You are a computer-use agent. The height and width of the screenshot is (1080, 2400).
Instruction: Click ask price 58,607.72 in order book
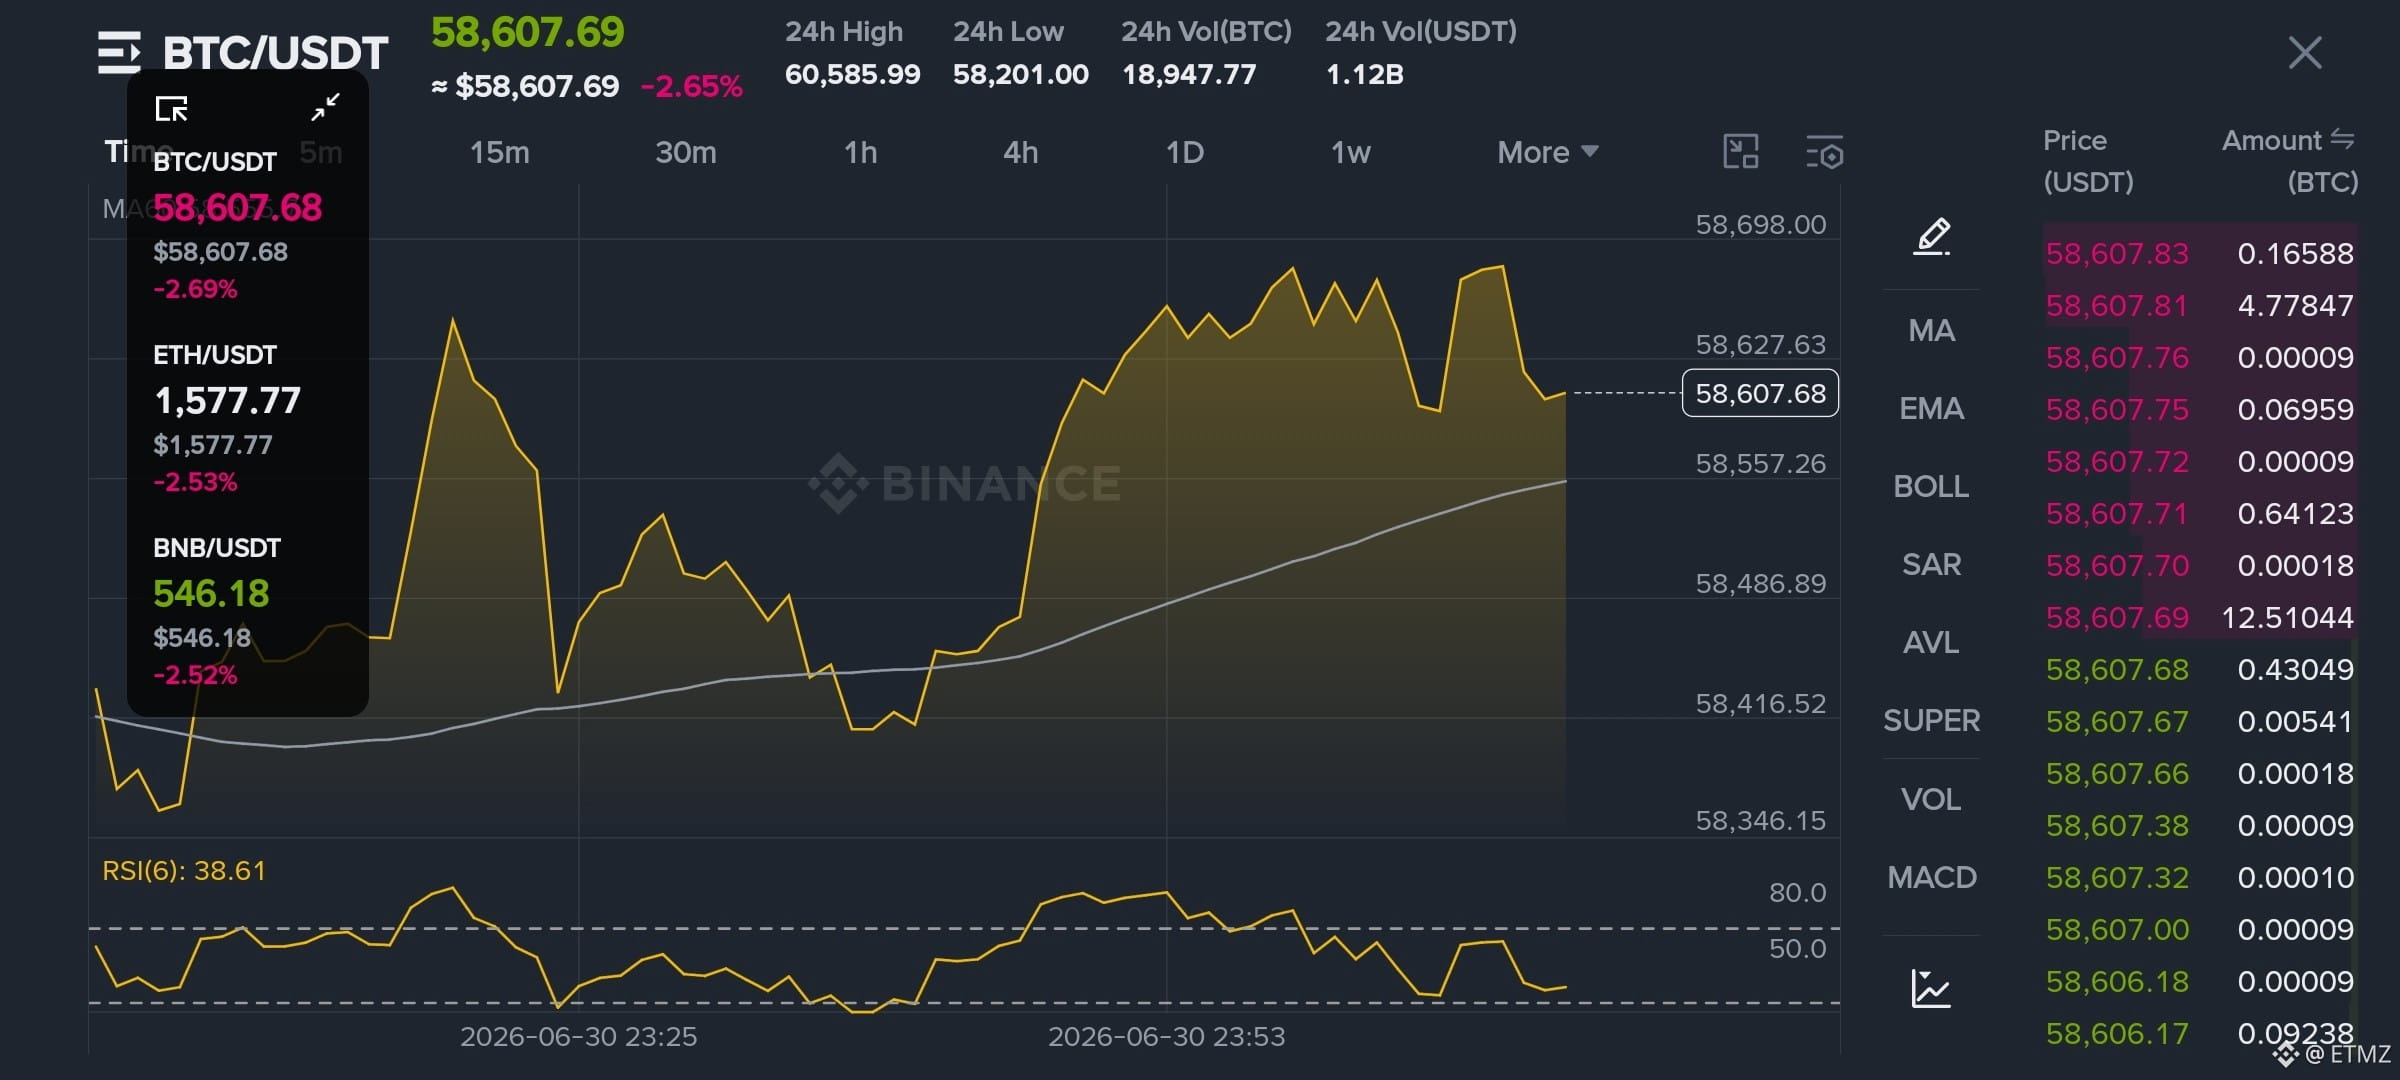[x=2117, y=461]
